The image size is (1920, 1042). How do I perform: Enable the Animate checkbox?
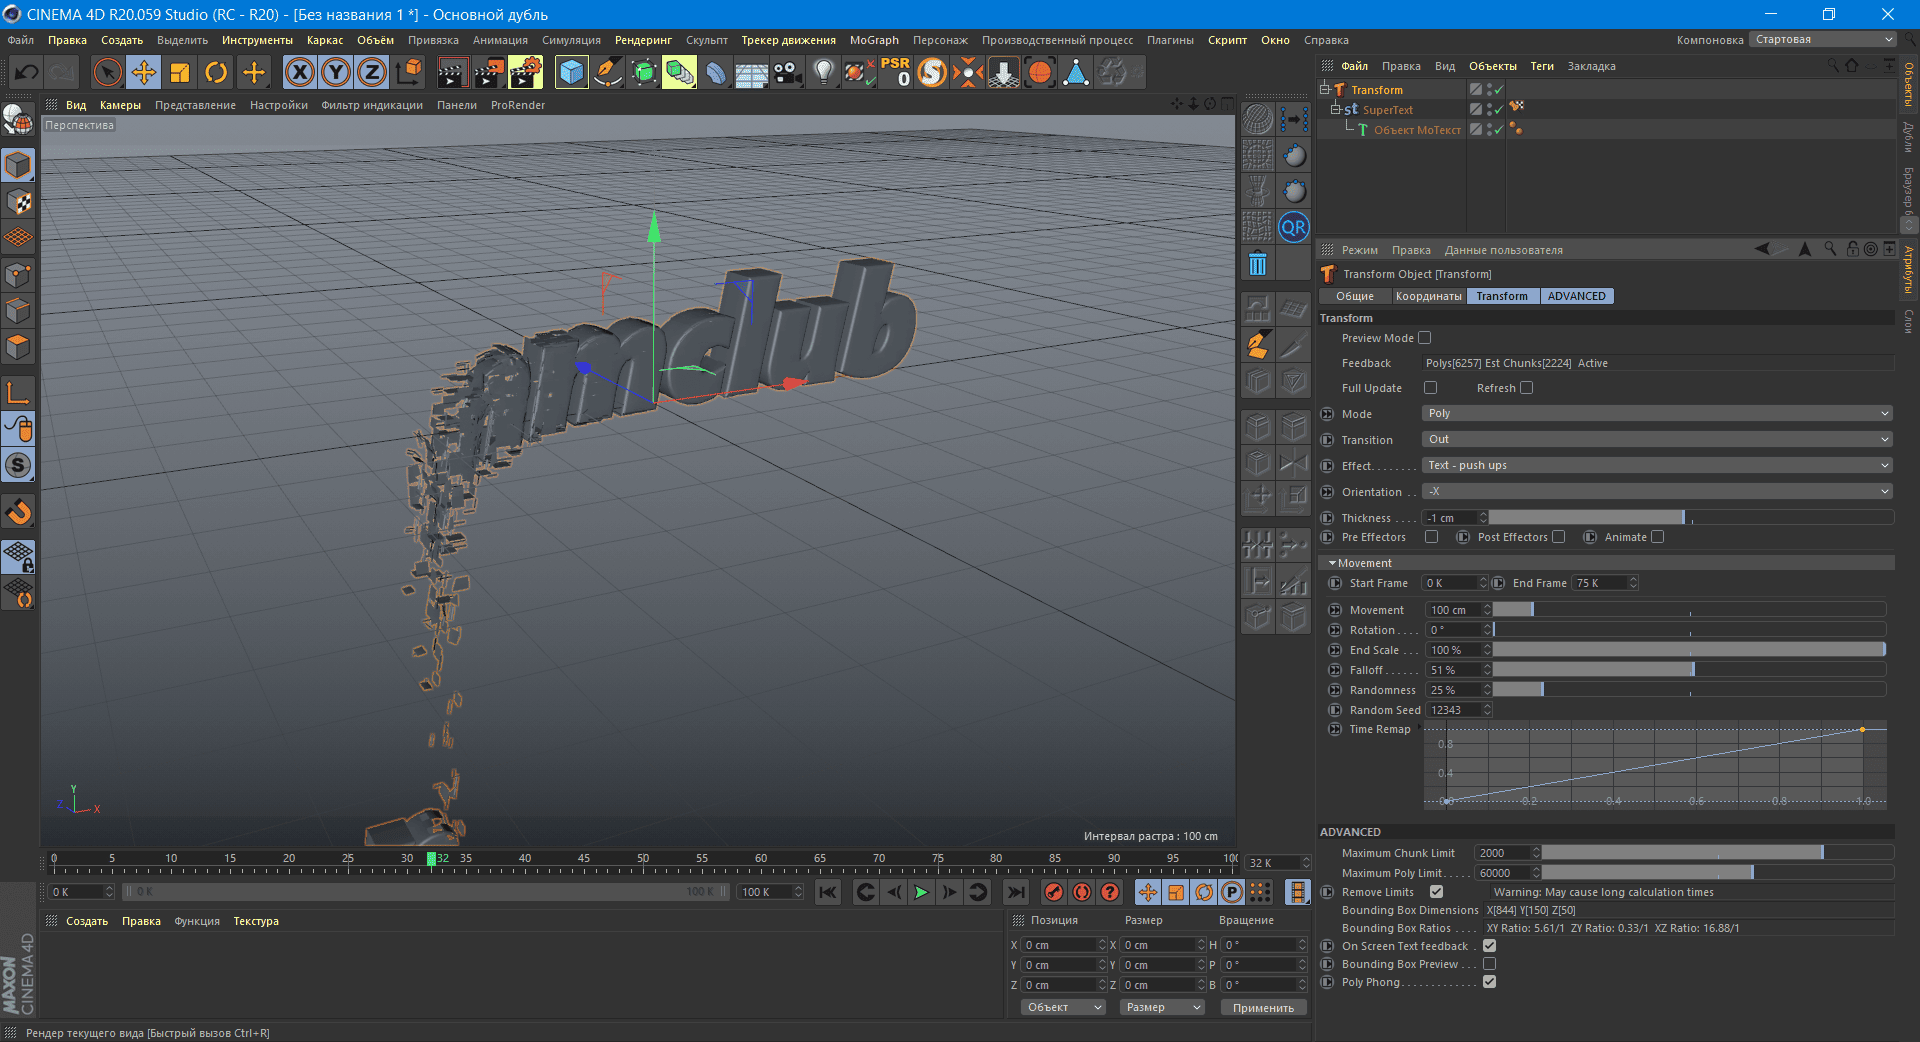[1658, 537]
